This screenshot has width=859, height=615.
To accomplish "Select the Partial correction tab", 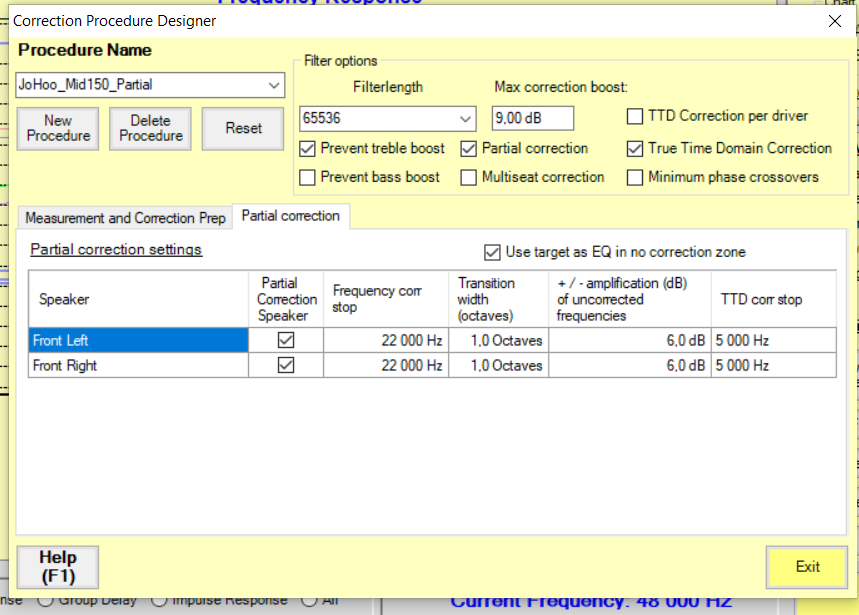I will pyautogui.click(x=291, y=216).
